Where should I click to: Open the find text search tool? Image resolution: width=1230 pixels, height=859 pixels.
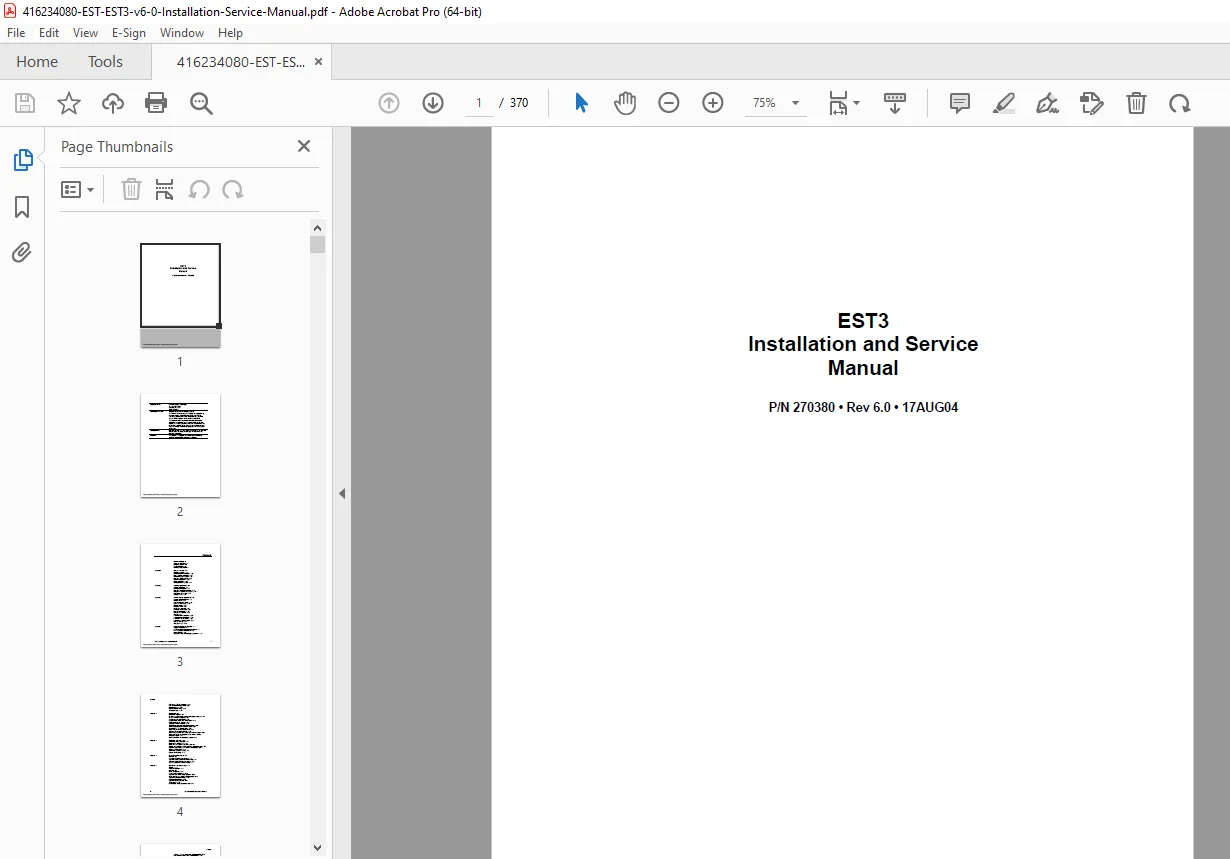pos(201,103)
